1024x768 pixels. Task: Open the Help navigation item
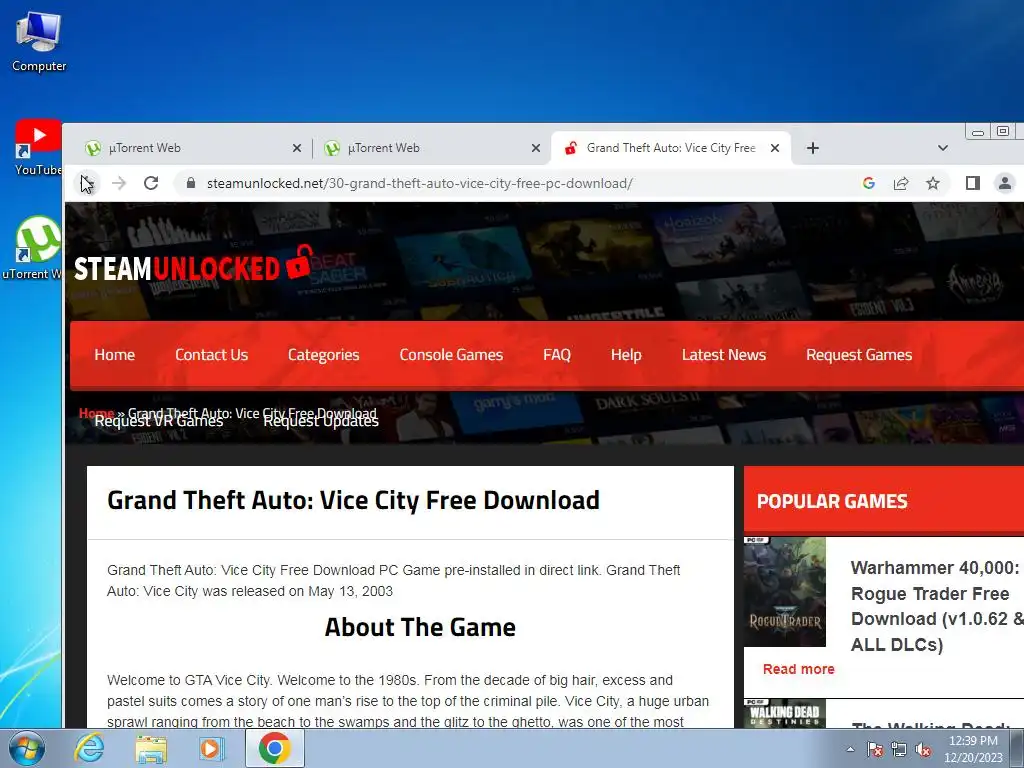tap(626, 355)
